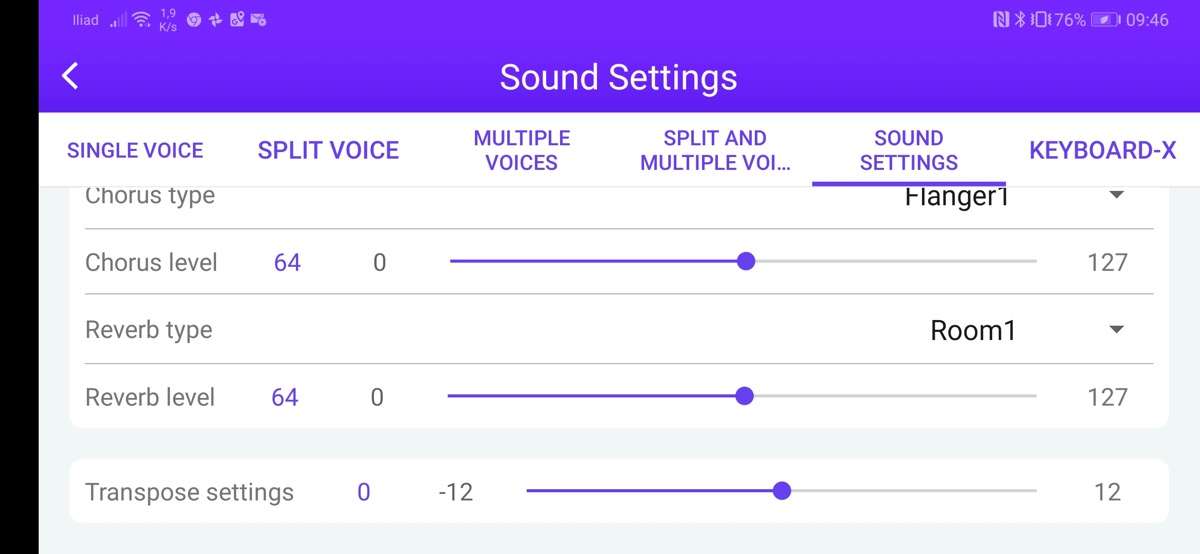Tap the Wi-Fi status icon
Image resolution: width=1200 pixels, height=554 pixels.
tap(141, 19)
